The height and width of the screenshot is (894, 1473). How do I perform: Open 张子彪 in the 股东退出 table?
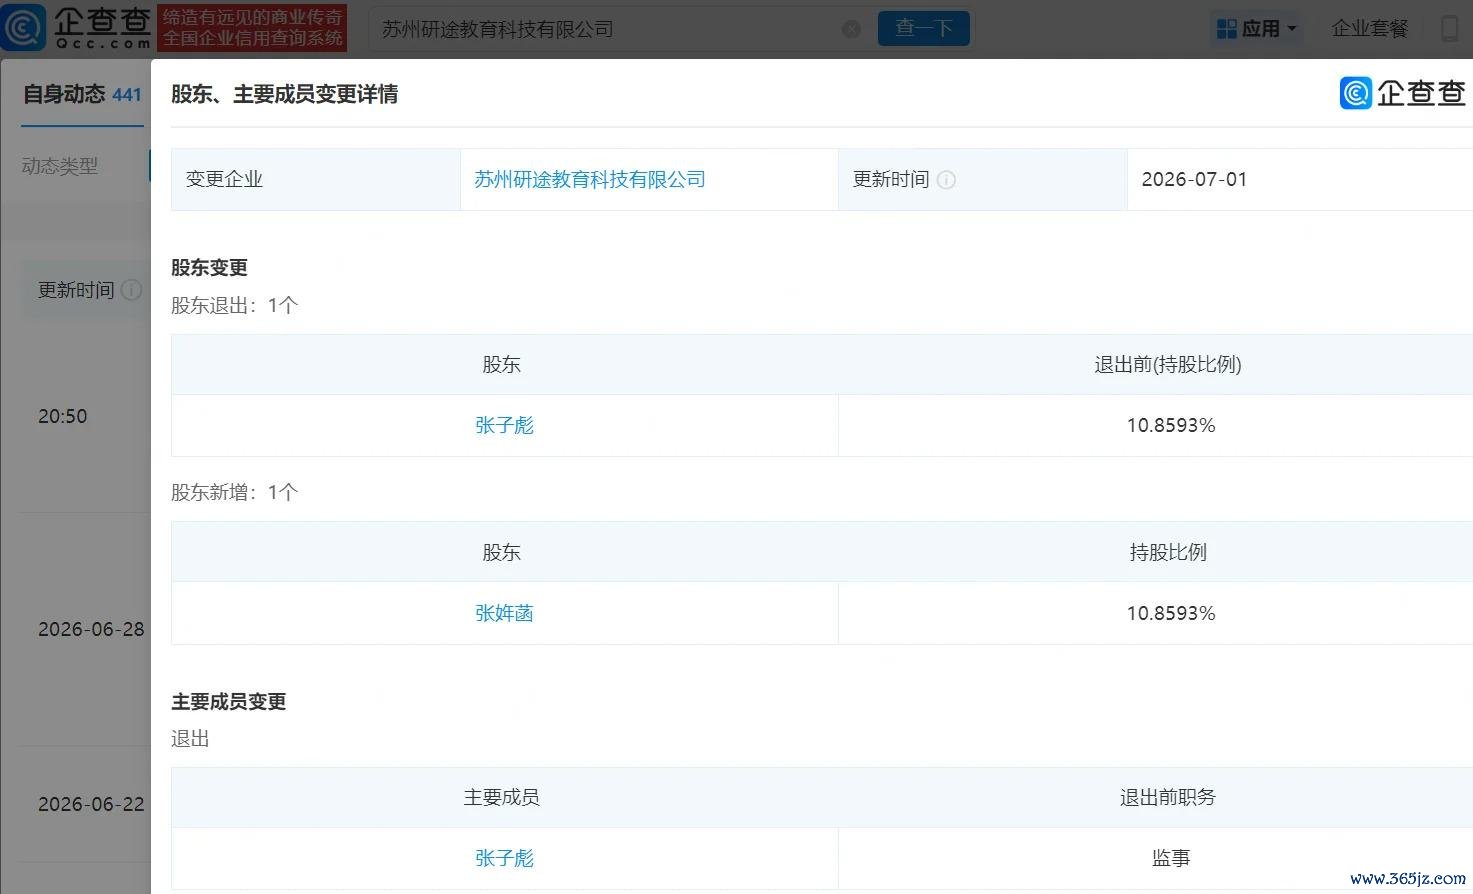504,425
